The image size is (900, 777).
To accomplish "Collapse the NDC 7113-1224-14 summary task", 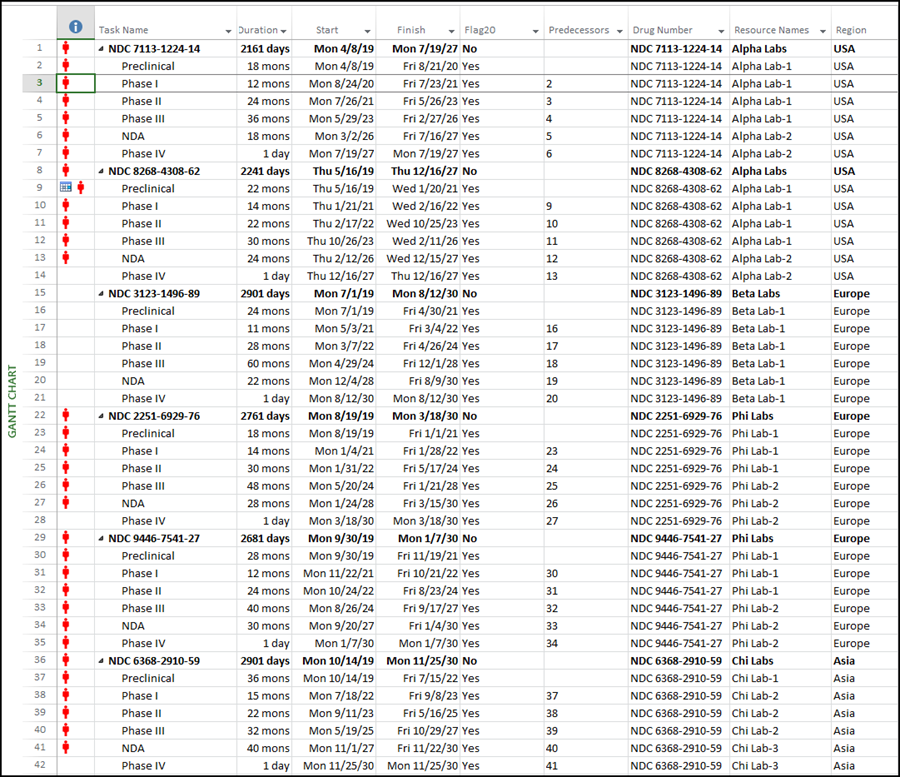I will coord(103,48).
